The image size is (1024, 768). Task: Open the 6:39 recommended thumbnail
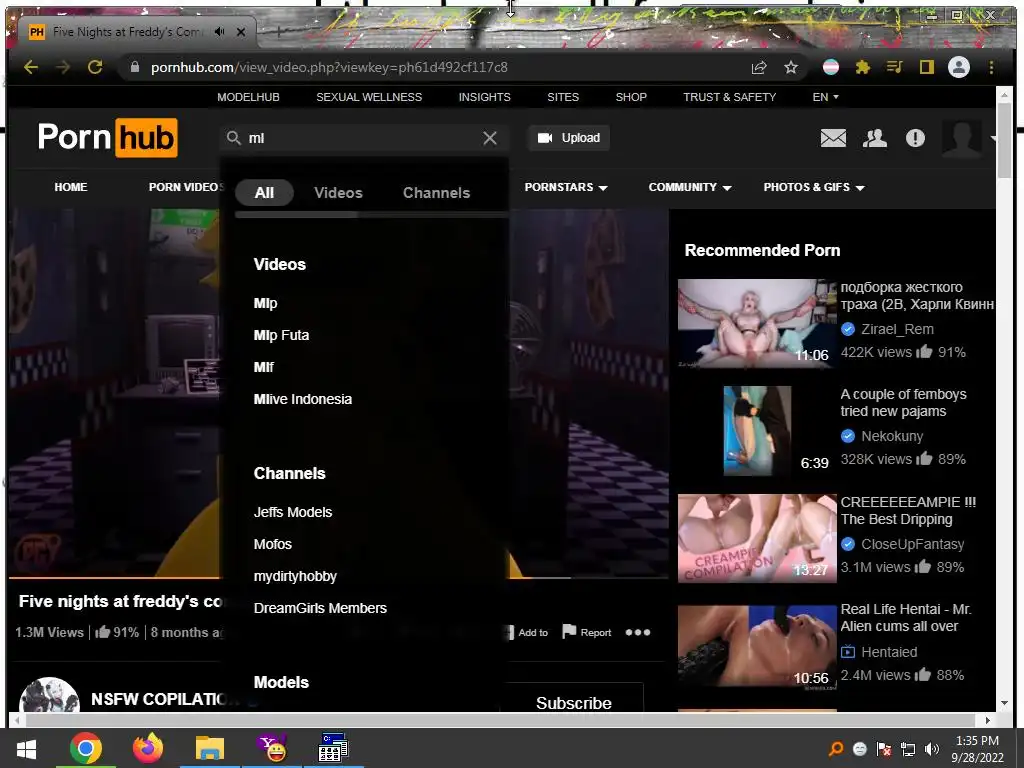(x=758, y=430)
